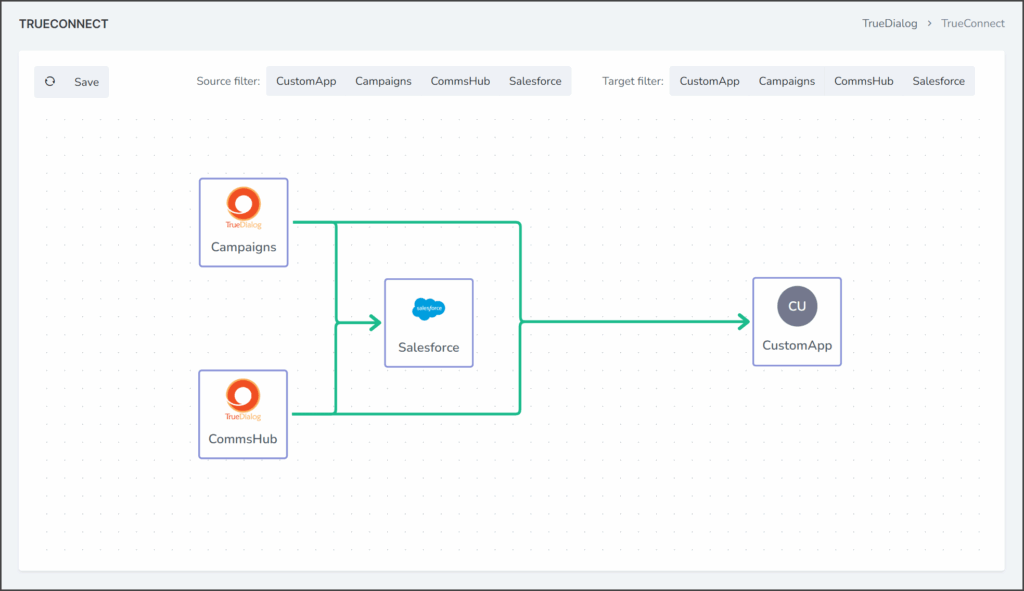Select the CommsHub node label
The width and height of the screenshot is (1024, 591).
pos(243,439)
